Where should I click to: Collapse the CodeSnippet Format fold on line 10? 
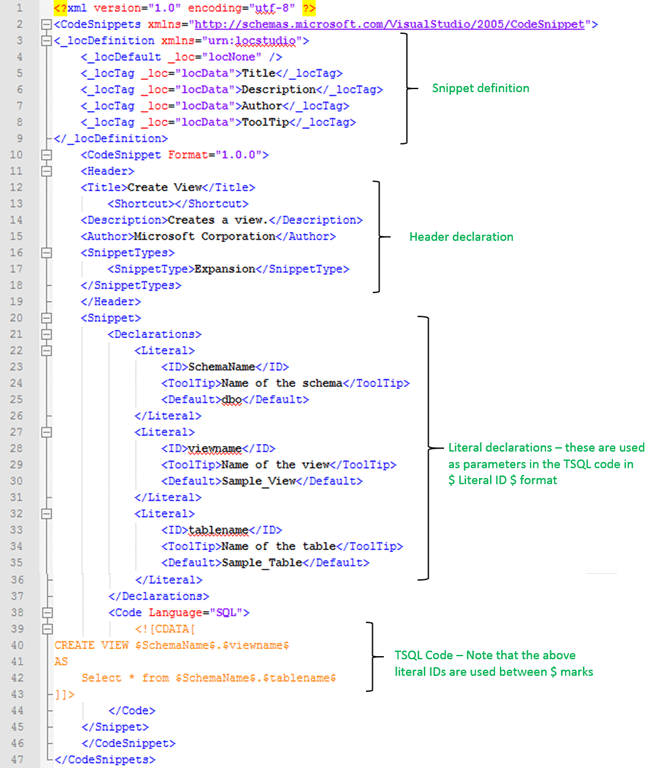point(46,155)
